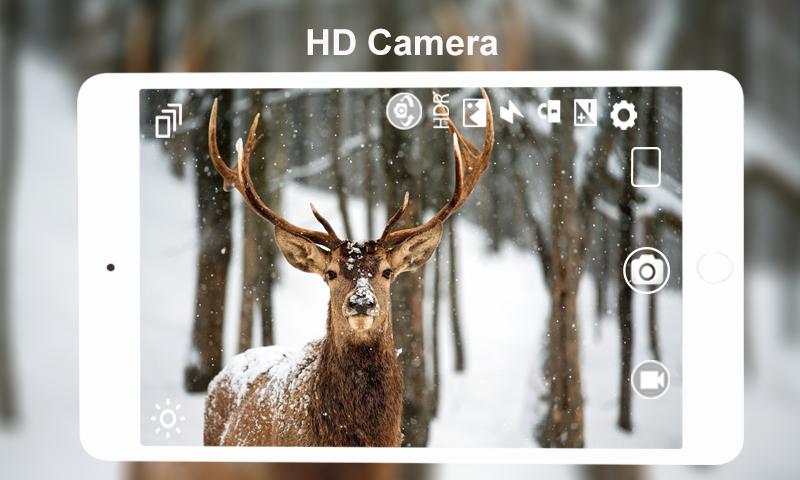This screenshot has width=800, height=480.
Task: Tap the exposure lock icon
Action: click(549, 111)
